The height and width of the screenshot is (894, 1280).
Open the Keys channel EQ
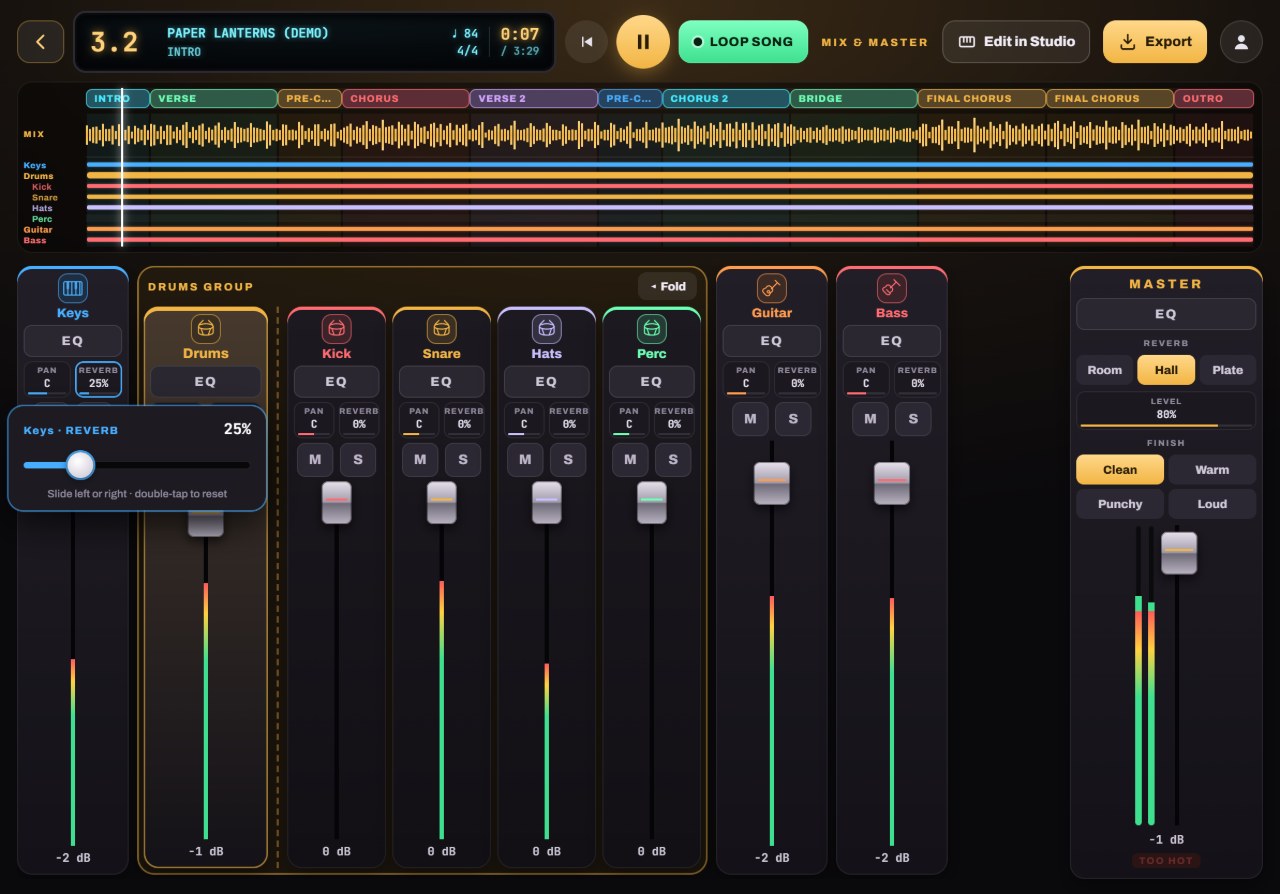point(73,341)
